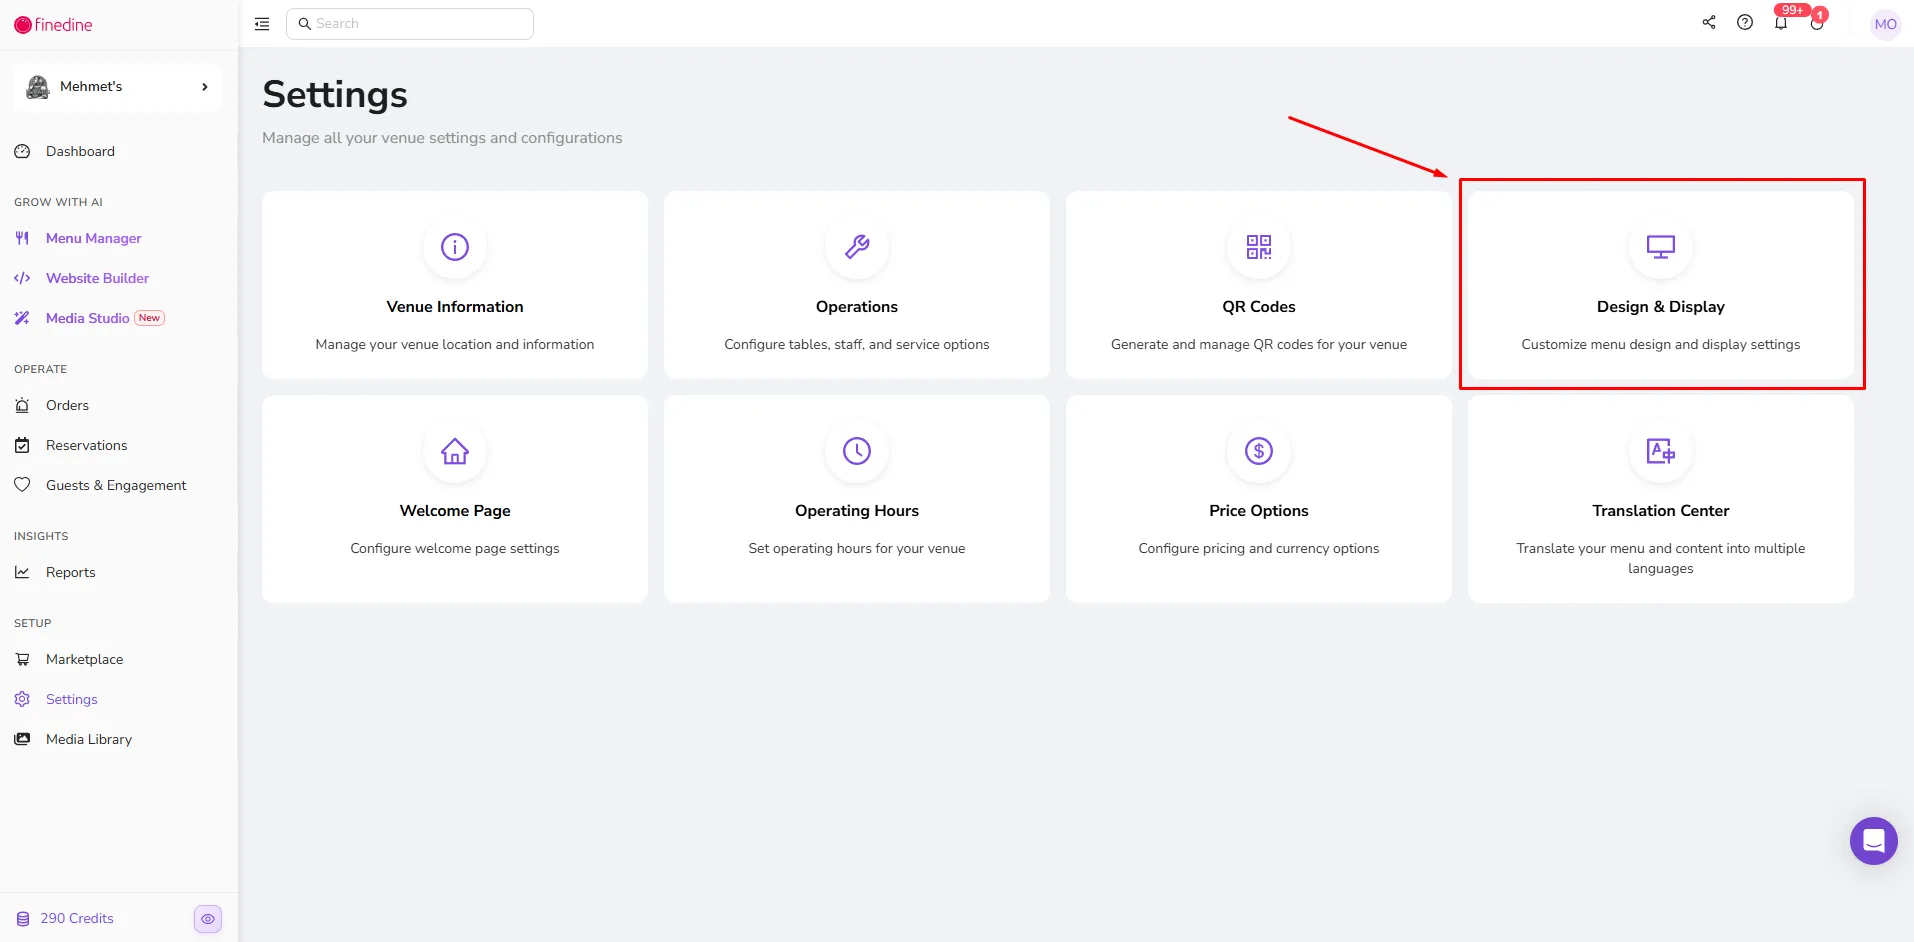
Task: Select the Venue Information info icon
Action: [x=455, y=247]
